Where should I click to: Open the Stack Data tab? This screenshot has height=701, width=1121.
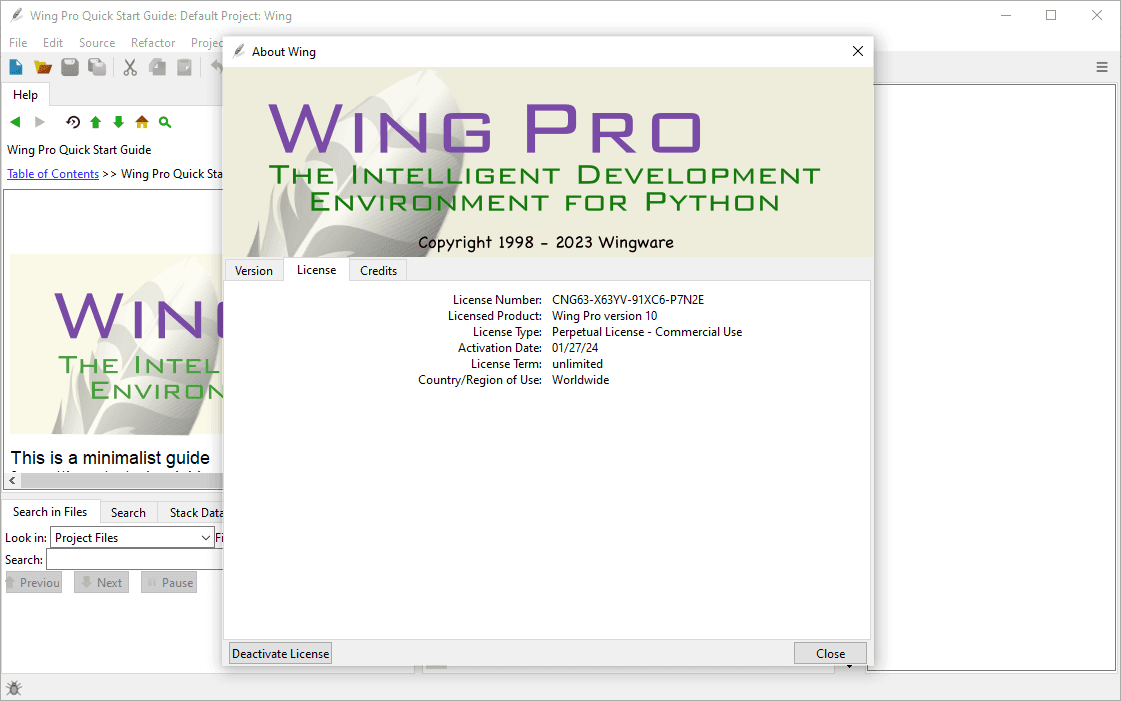(192, 513)
